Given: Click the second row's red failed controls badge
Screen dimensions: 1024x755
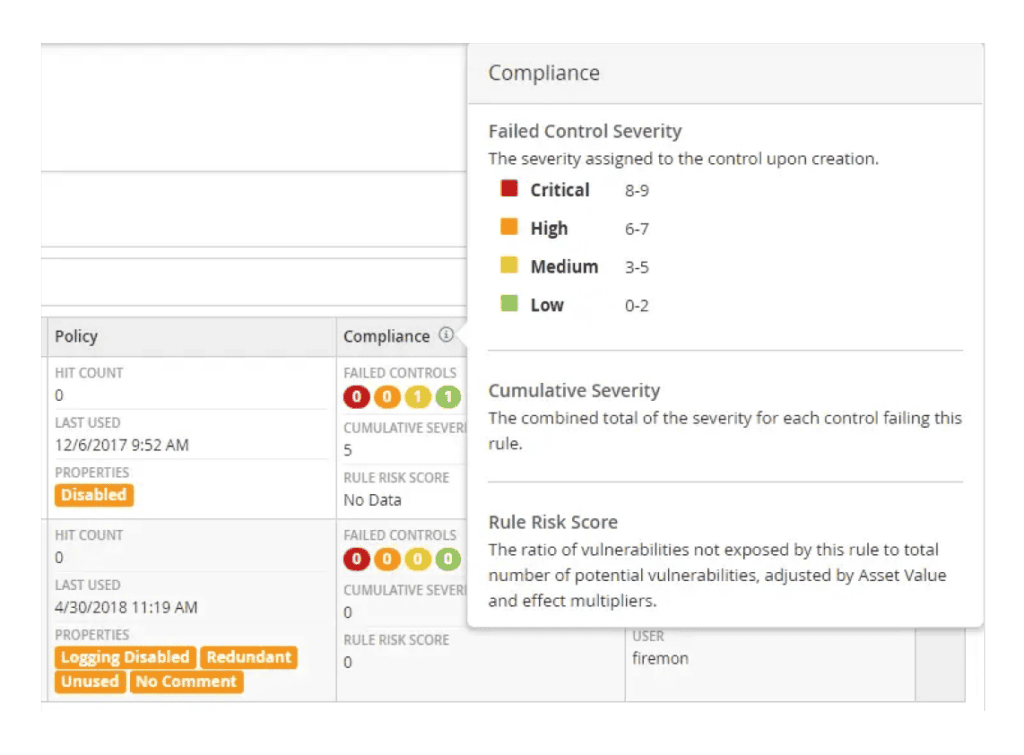Looking at the screenshot, I should tap(356, 559).
